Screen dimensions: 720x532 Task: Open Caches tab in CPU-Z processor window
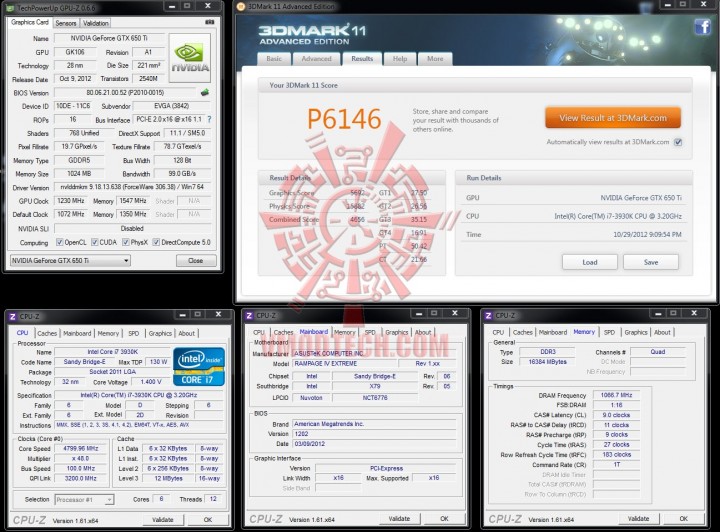tap(47, 333)
